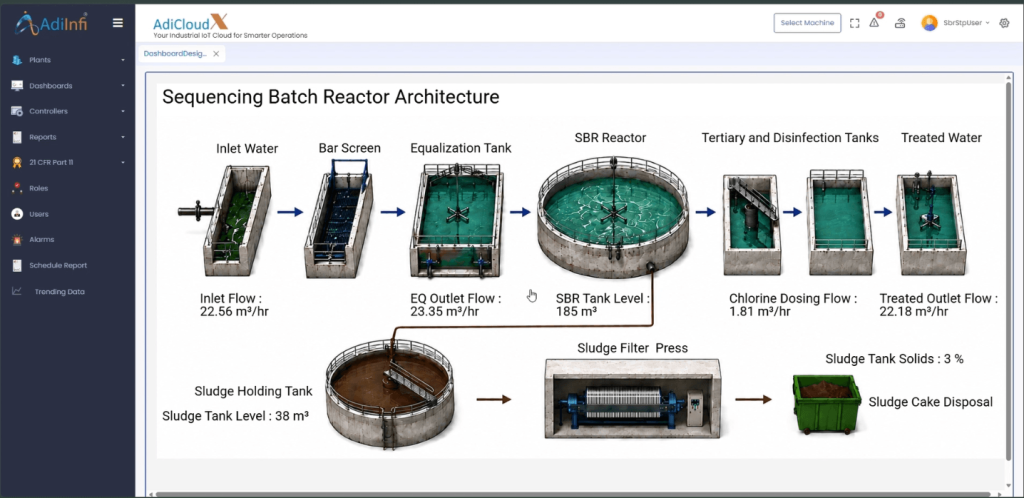
Task: Click the Reports sidebar icon
Action: tap(17, 137)
